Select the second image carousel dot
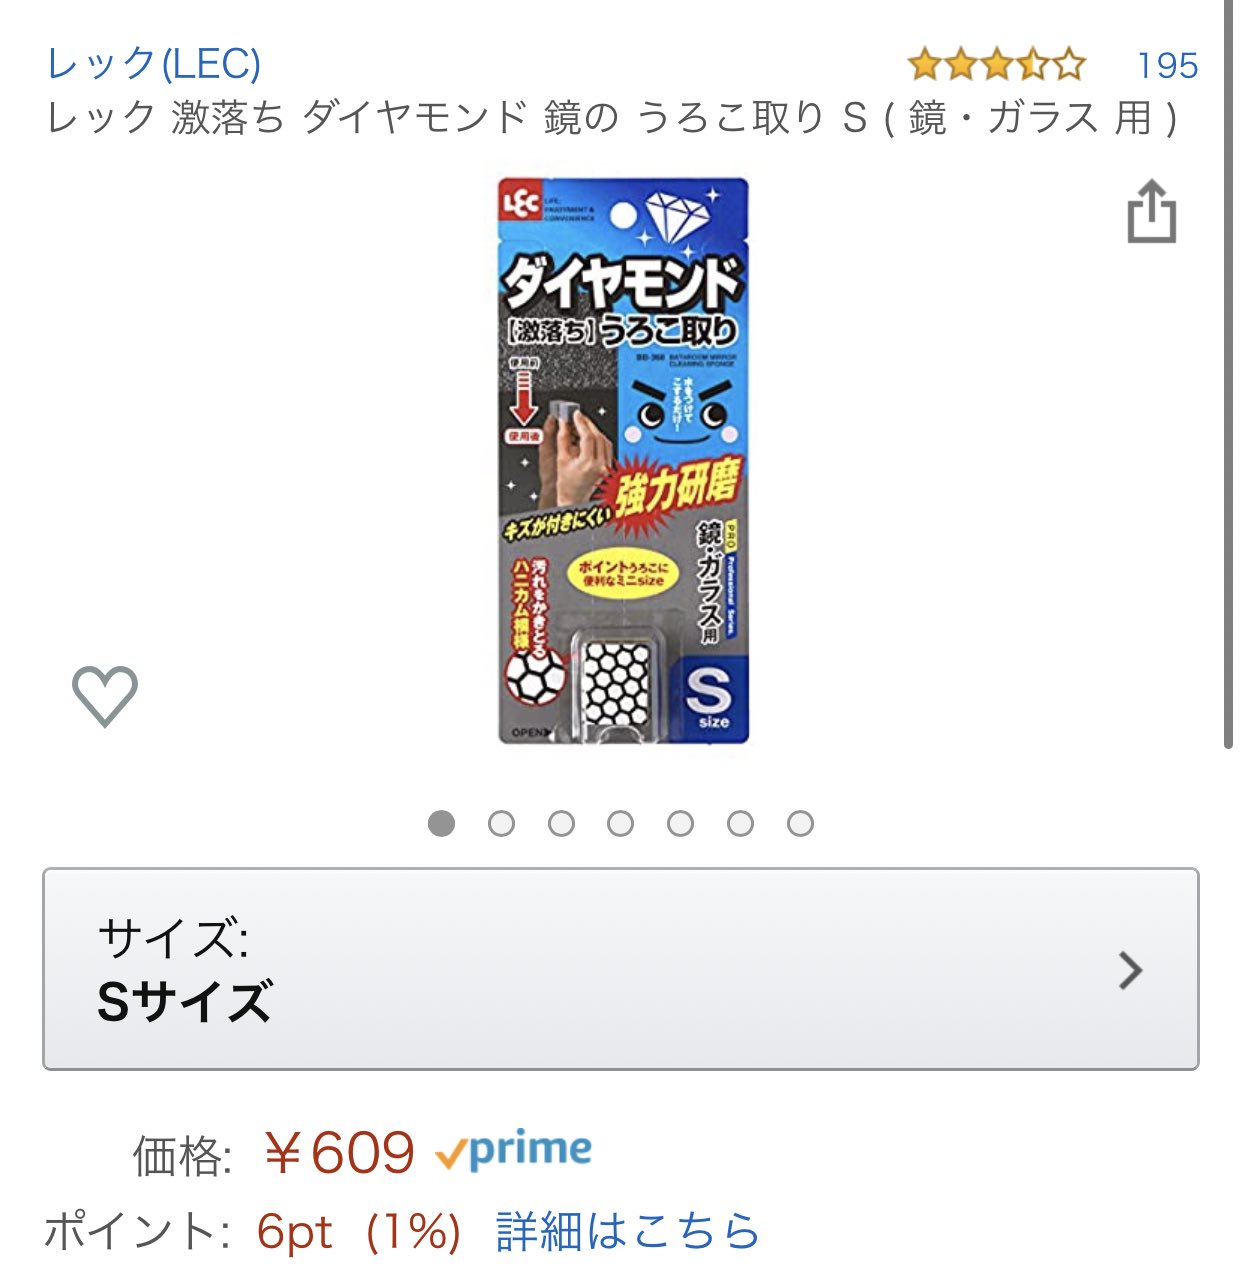Viewport: 1241px width, 1288px height. pyautogui.click(x=501, y=823)
